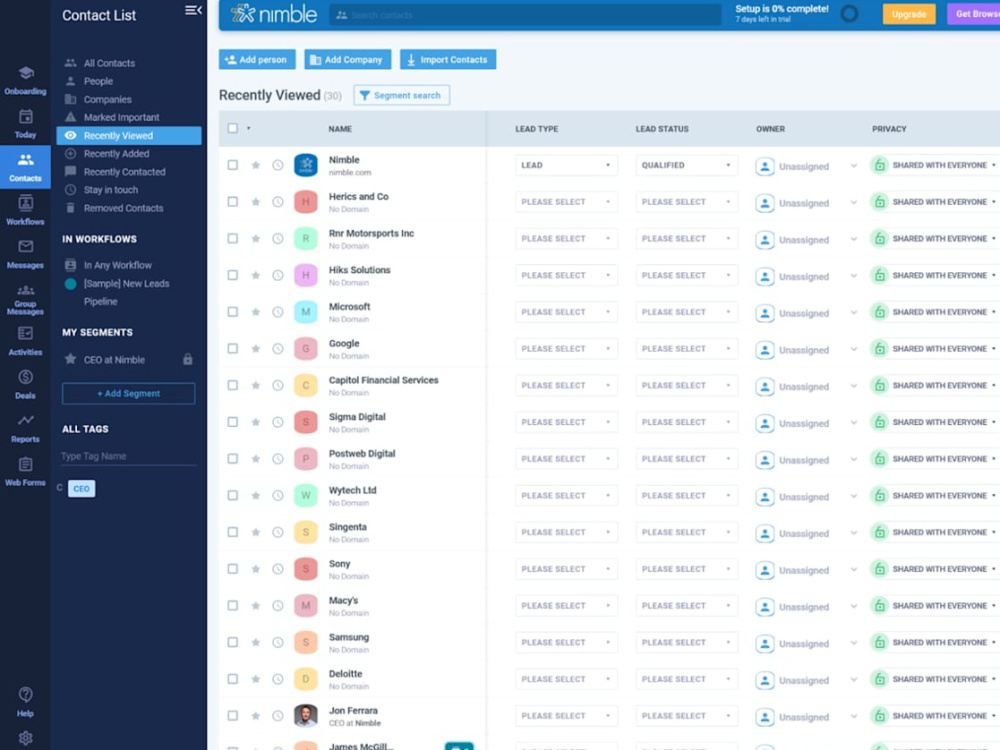The image size is (1000, 750).
Task: Click the Nimble logo in the header
Action: [274, 13]
